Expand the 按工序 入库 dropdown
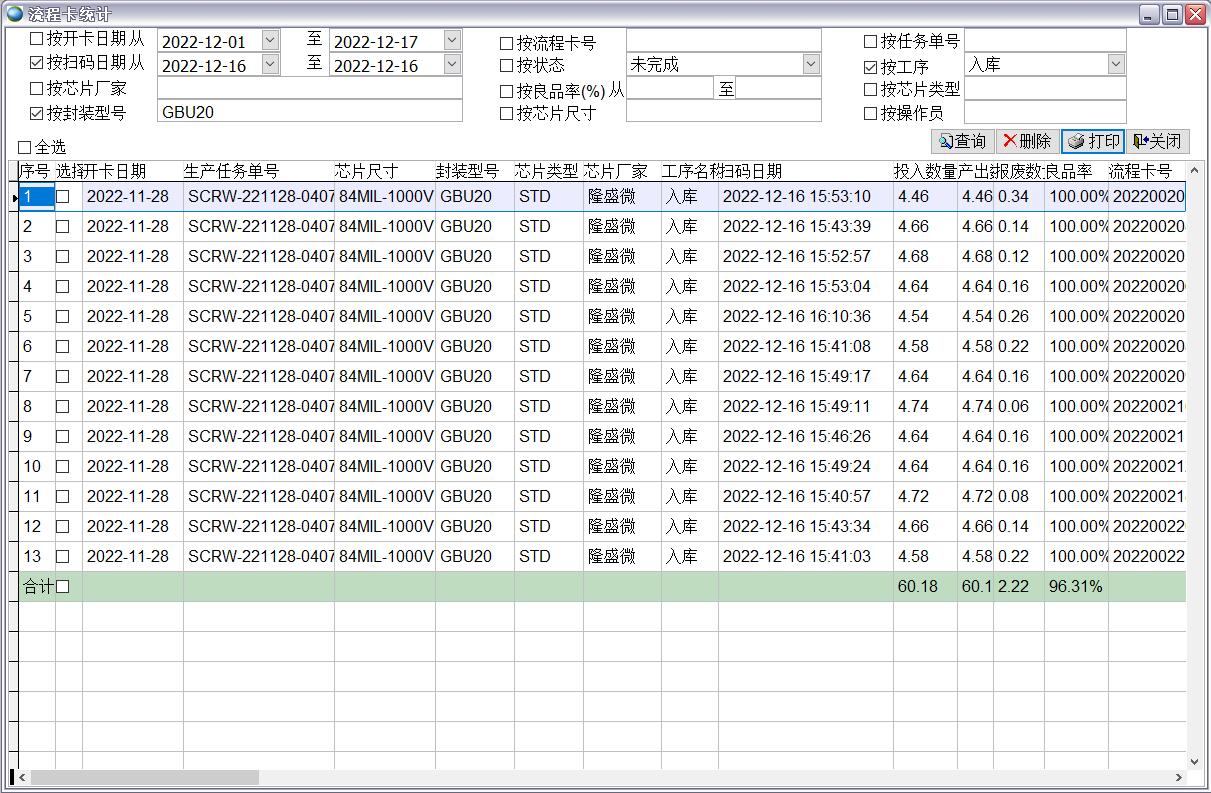This screenshot has height=793, width=1211. pyautogui.click(x=1116, y=64)
